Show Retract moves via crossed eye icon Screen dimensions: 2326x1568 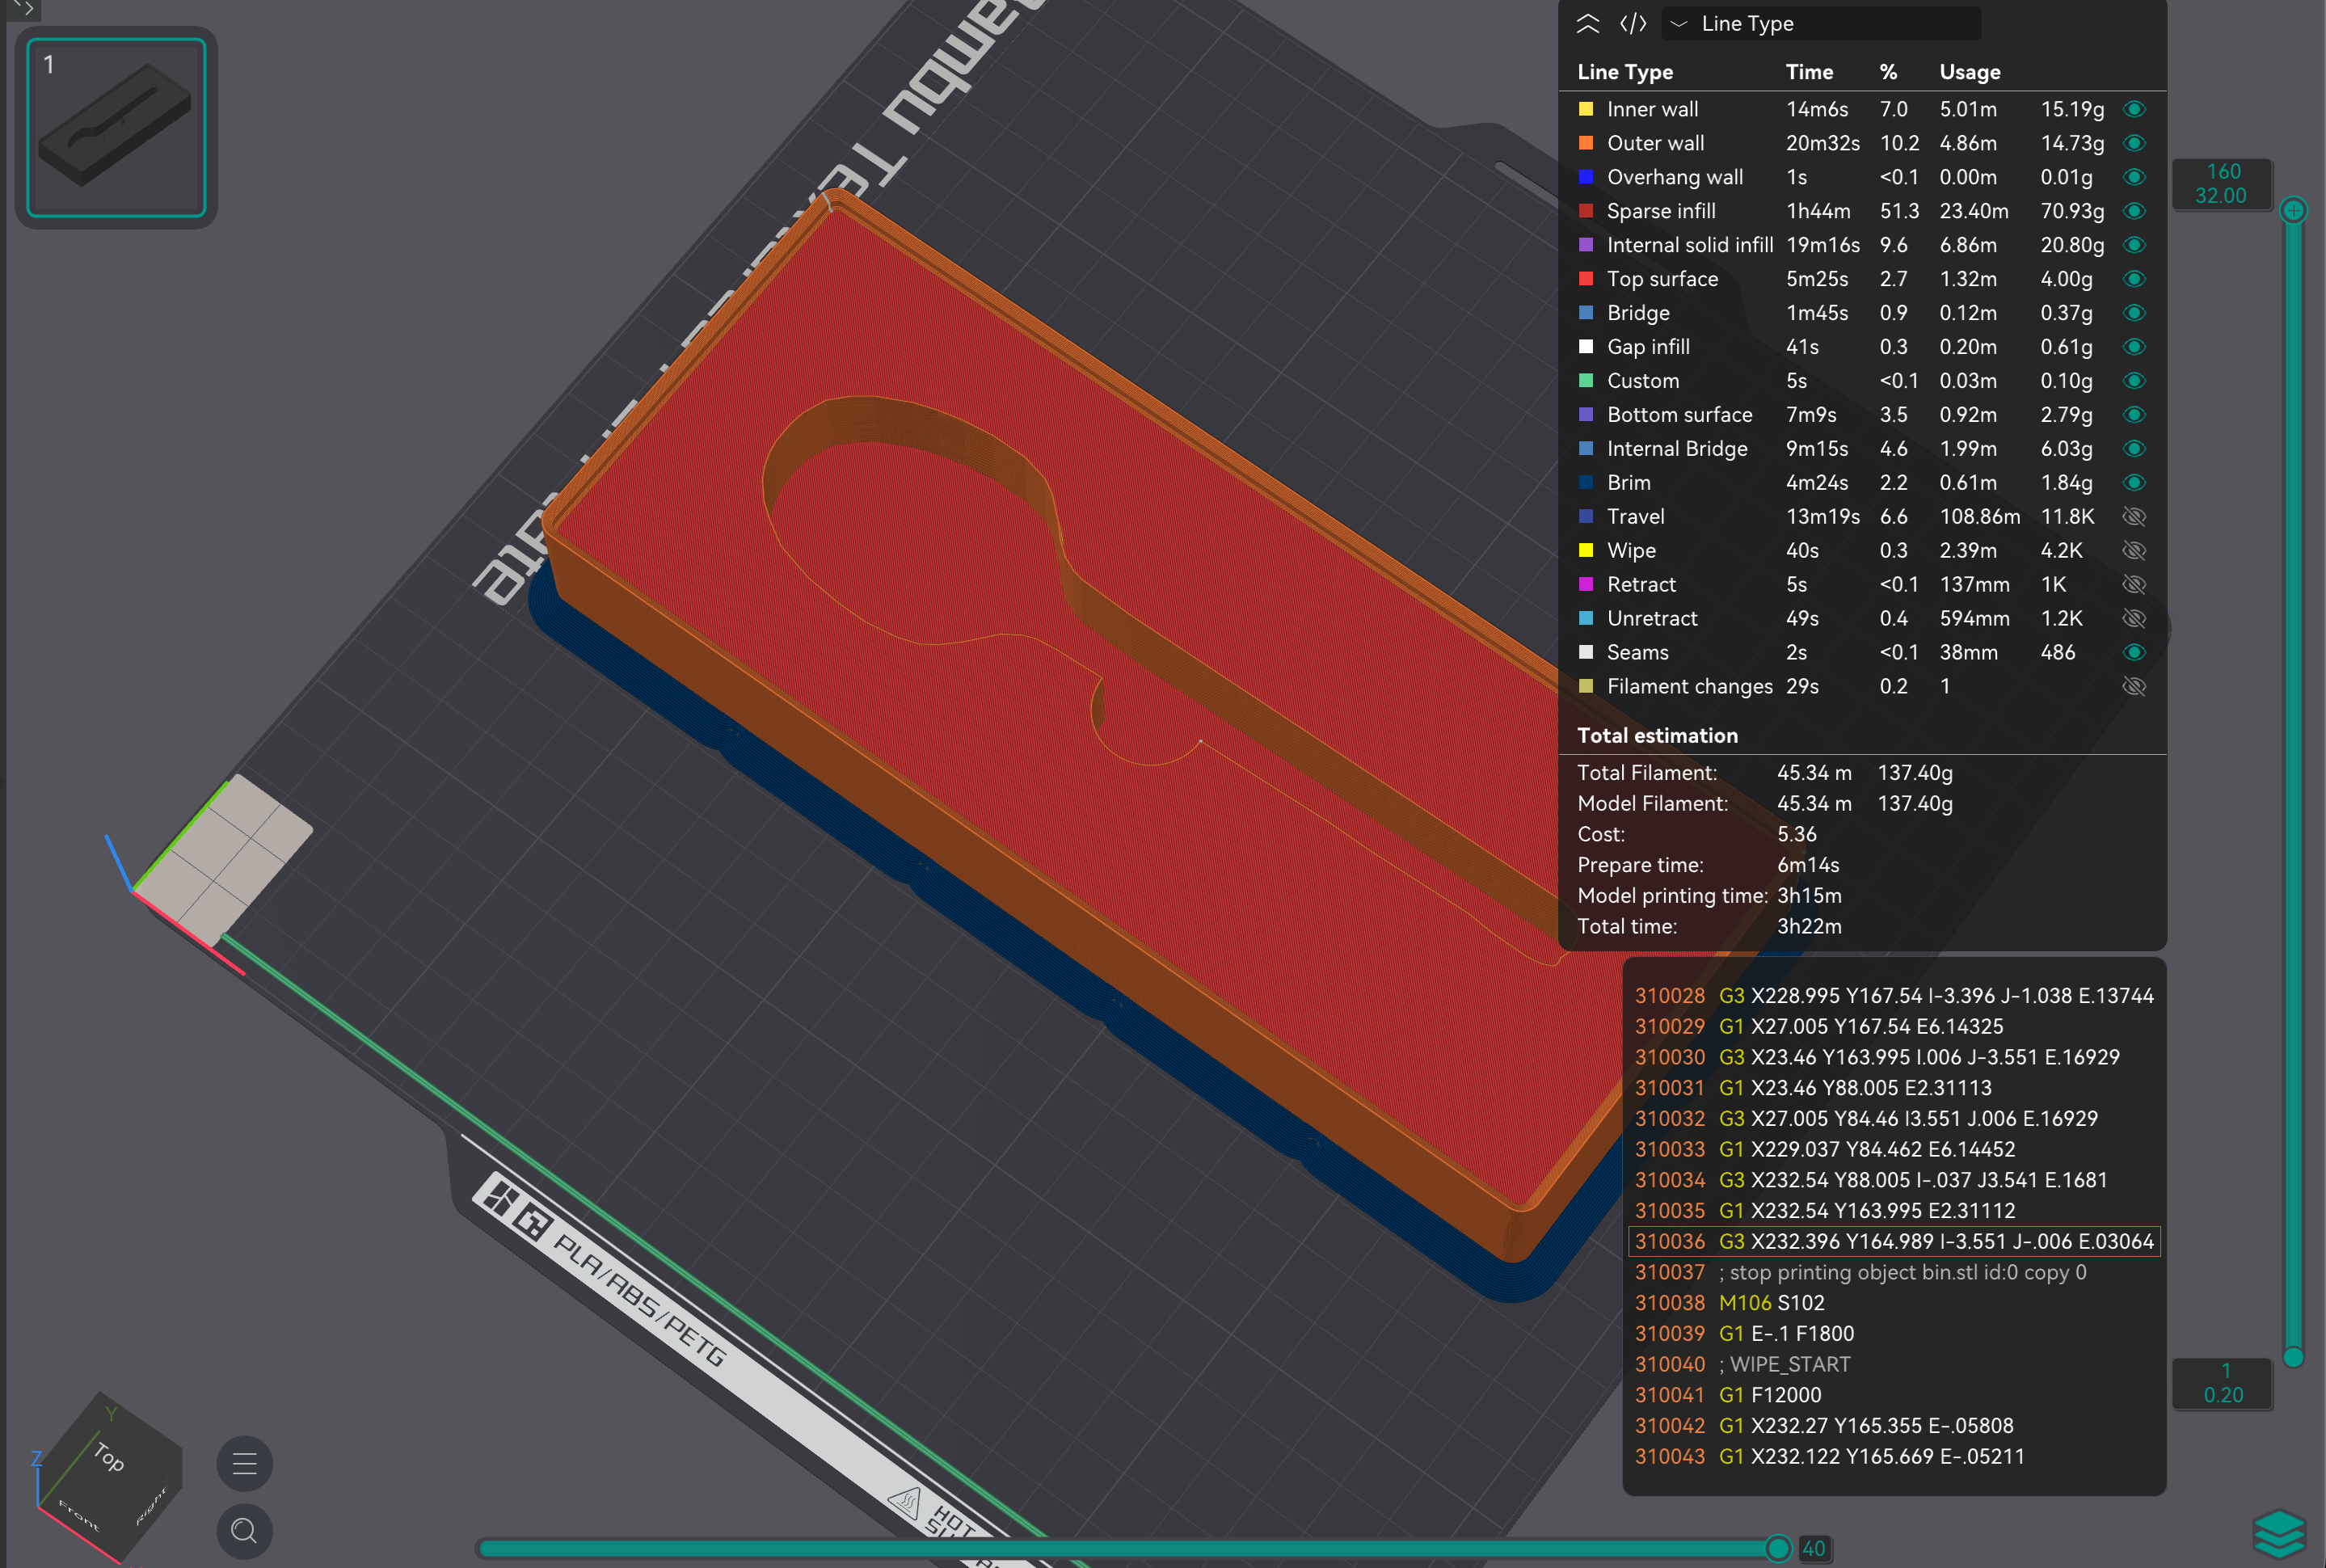tap(2133, 585)
